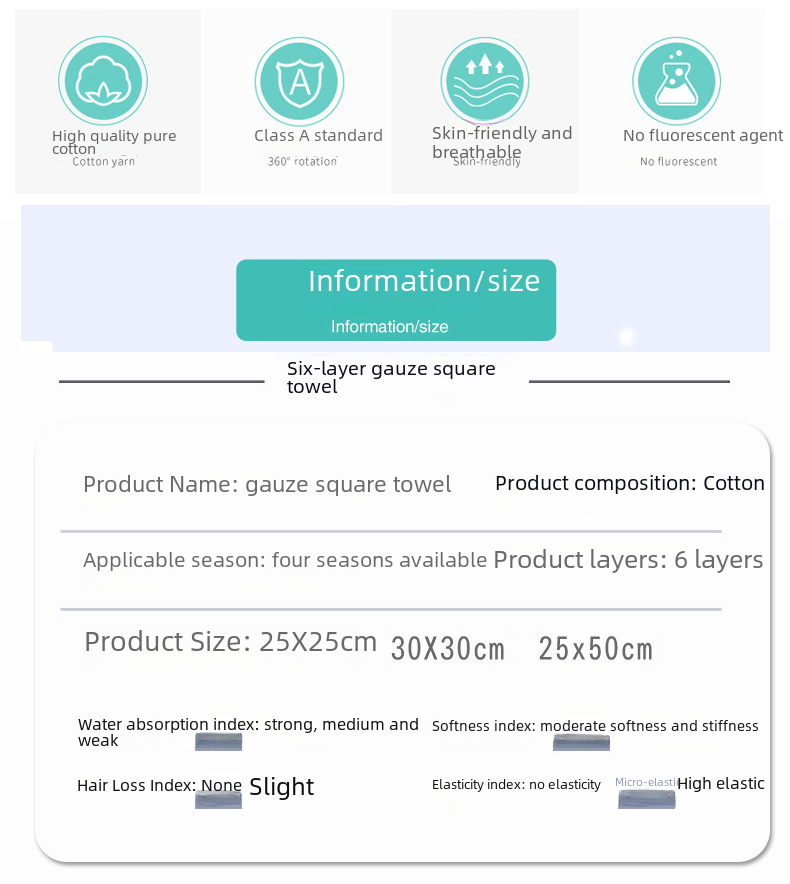Viewport: 790px width, 884px height.
Task: Click Six-layer gauze square towel heading
Action: pos(391,377)
